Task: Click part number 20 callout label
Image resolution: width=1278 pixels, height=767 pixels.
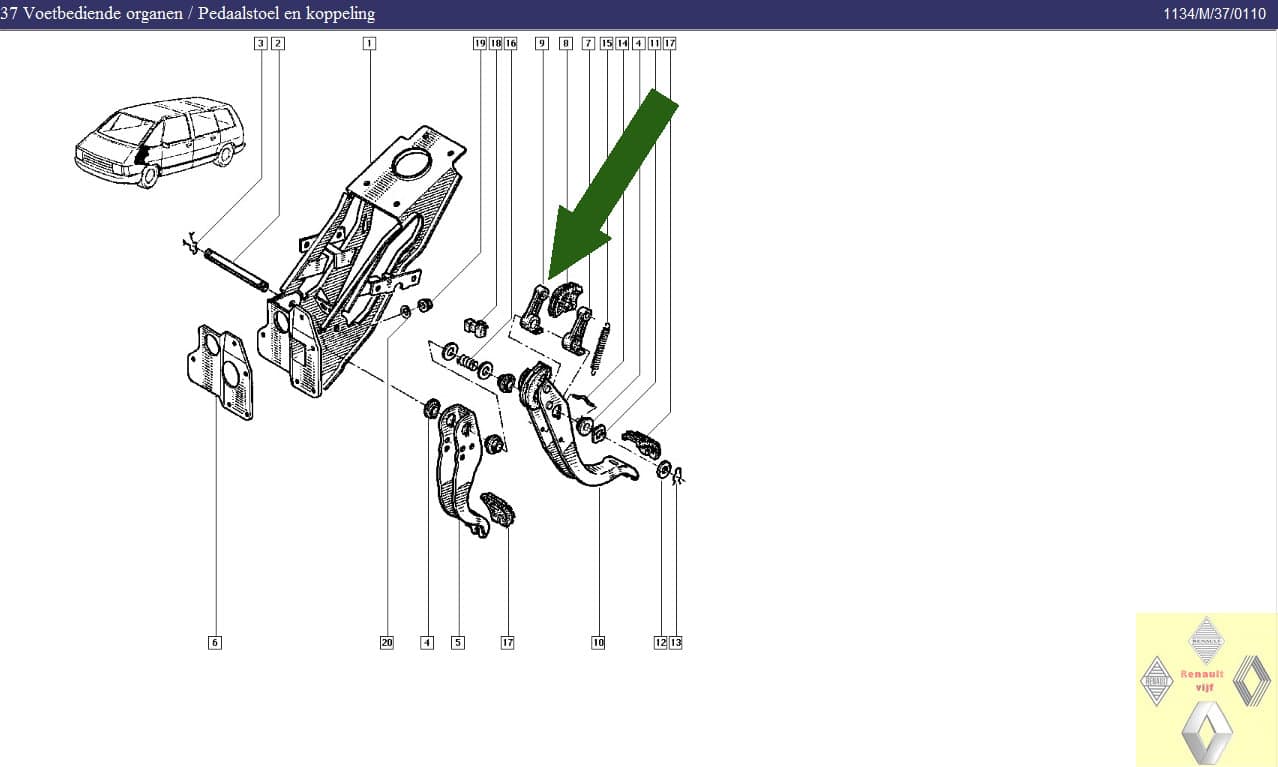Action: (387, 642)
